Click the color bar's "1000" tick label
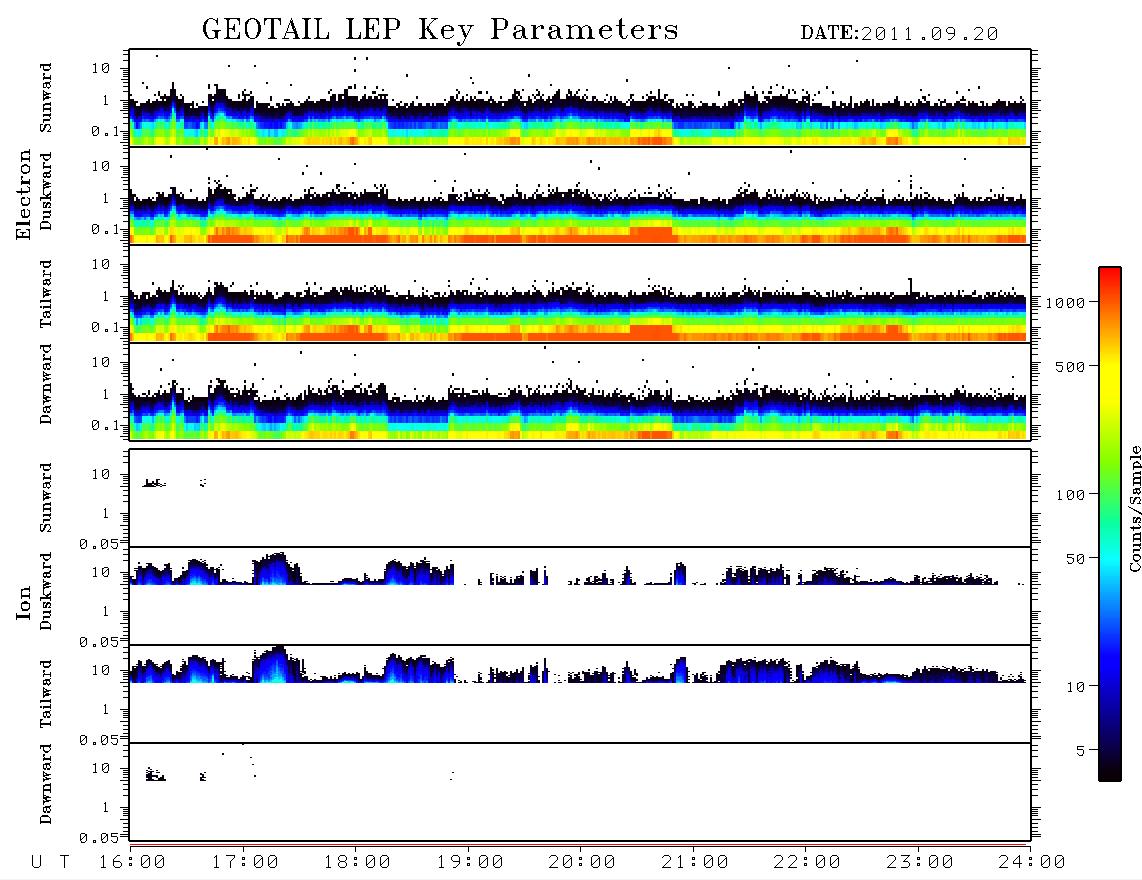Screen dimensions: 1142x880 [1065, 303]
